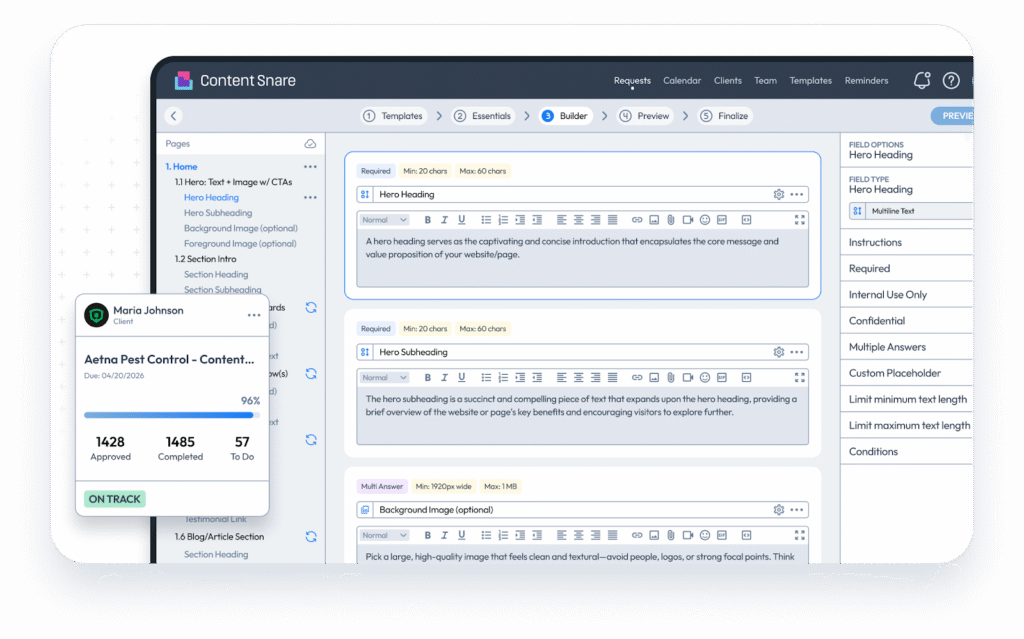The width and height of the screenshot is (1024, 639).
Task: Insert image in Hero Heading editor
Action: pos(654,220)
